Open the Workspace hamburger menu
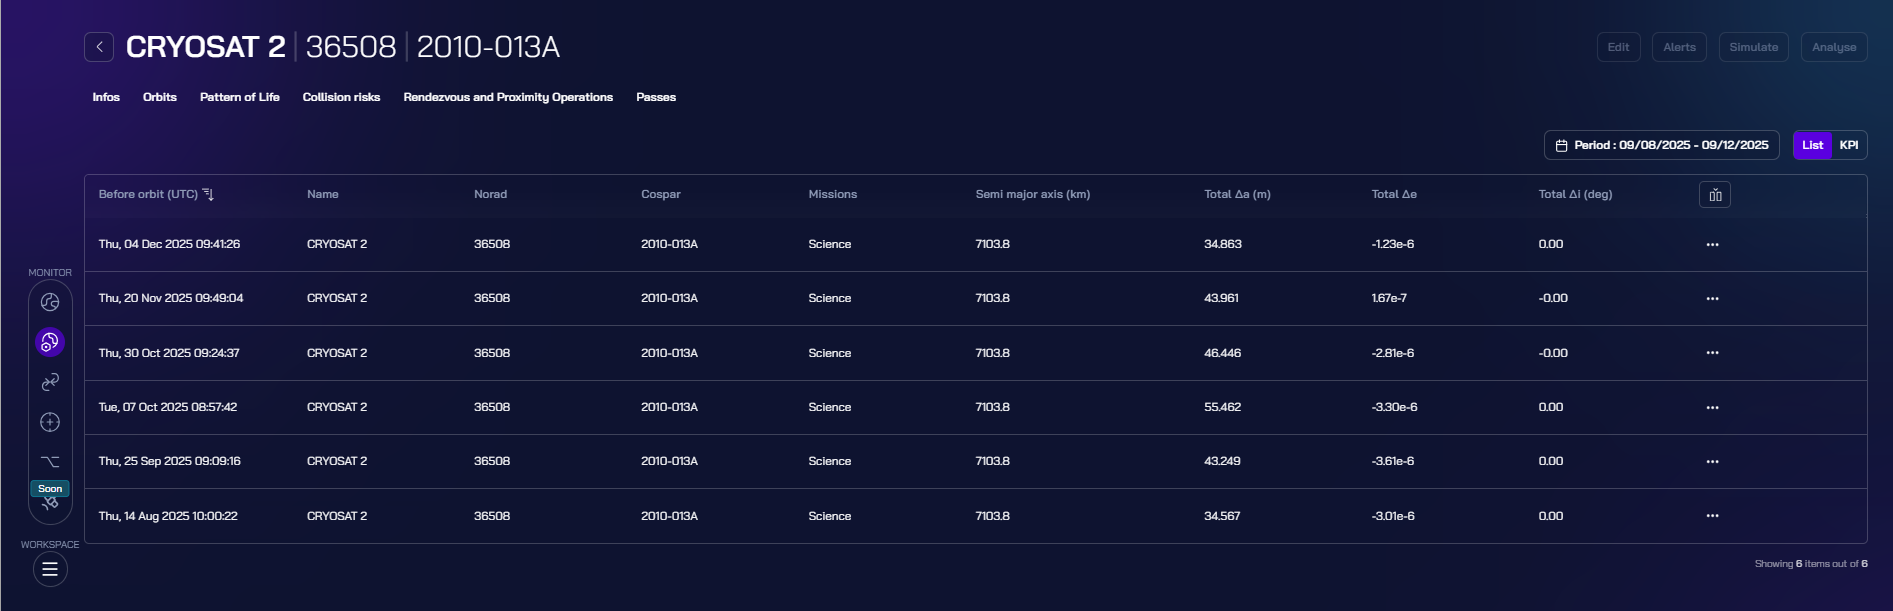Screen dimensions: 1893x611 point(50,569)
